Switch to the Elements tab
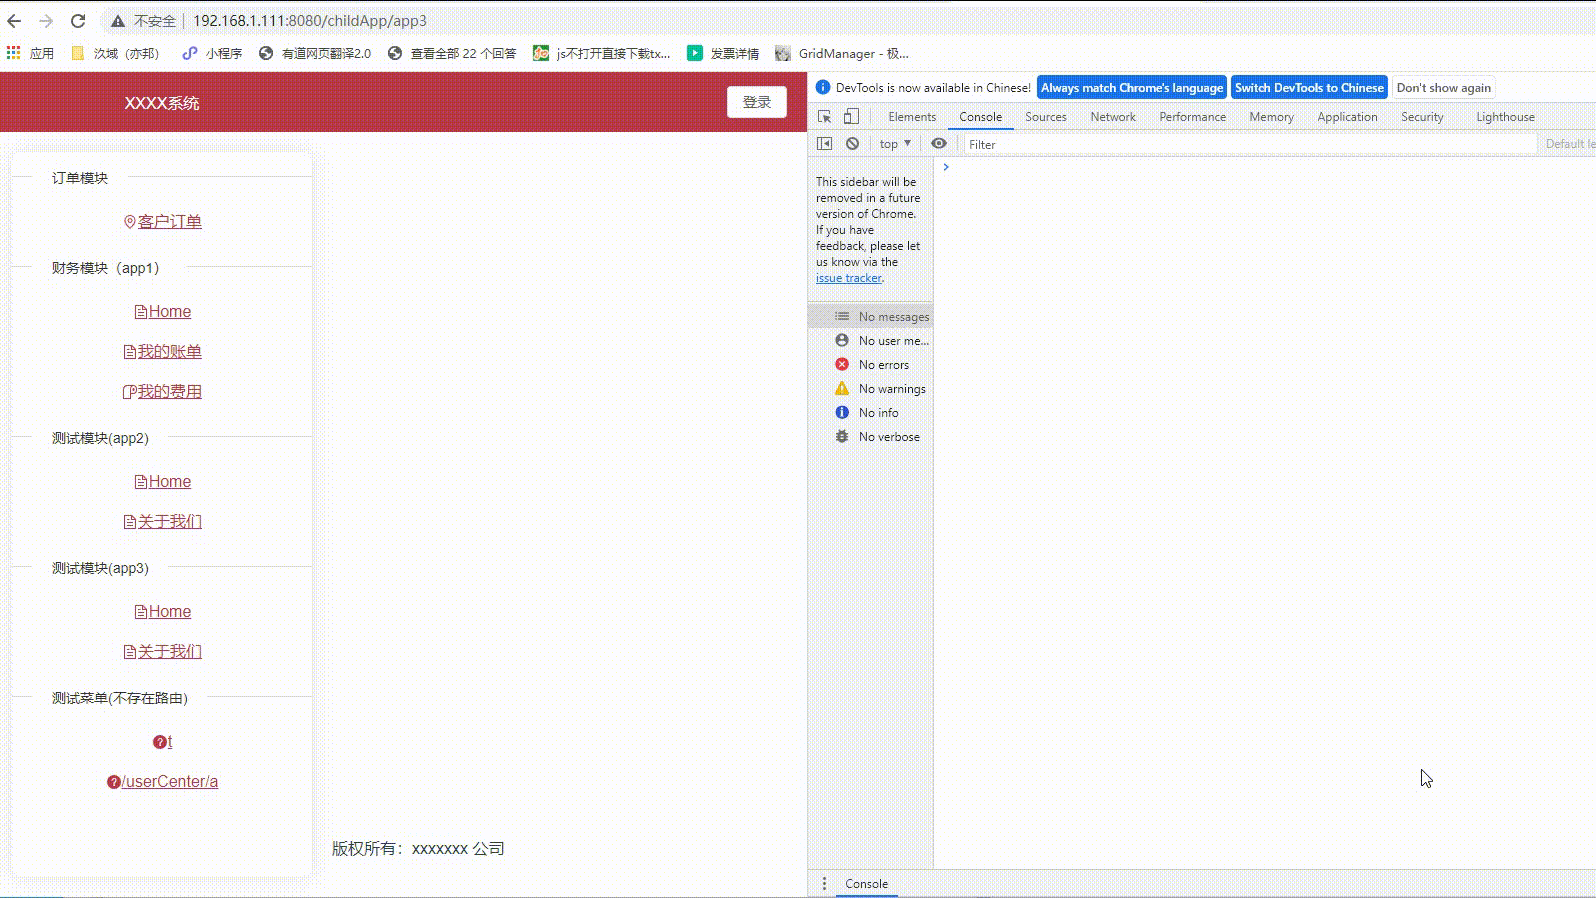Screen dimensions: 1596x898 [x=912, y=117]
